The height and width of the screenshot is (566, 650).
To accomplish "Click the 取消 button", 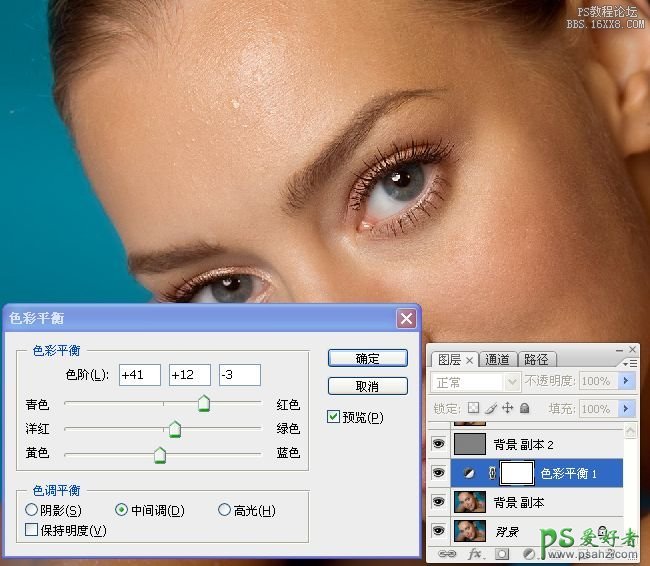I will tap(367, 386).
